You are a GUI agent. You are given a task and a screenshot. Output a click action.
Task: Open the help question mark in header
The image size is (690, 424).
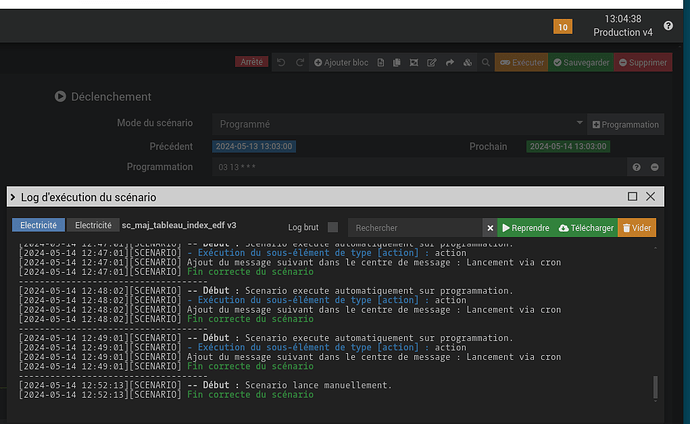pos(668,26)
